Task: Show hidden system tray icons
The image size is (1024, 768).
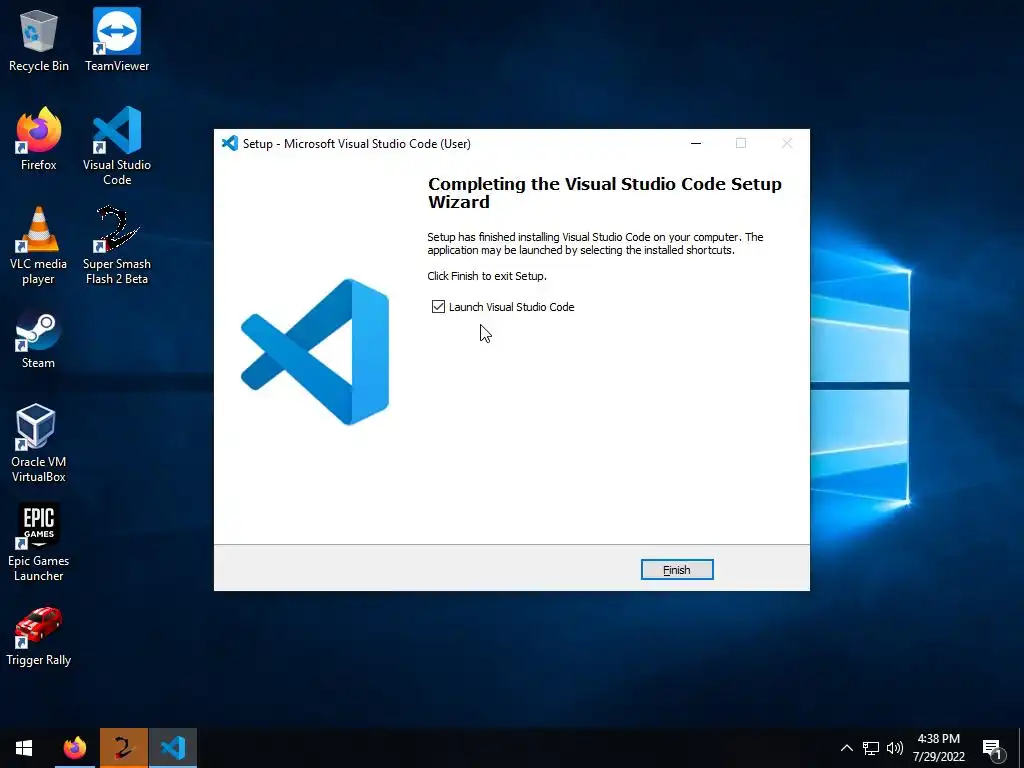Action: 846,748
